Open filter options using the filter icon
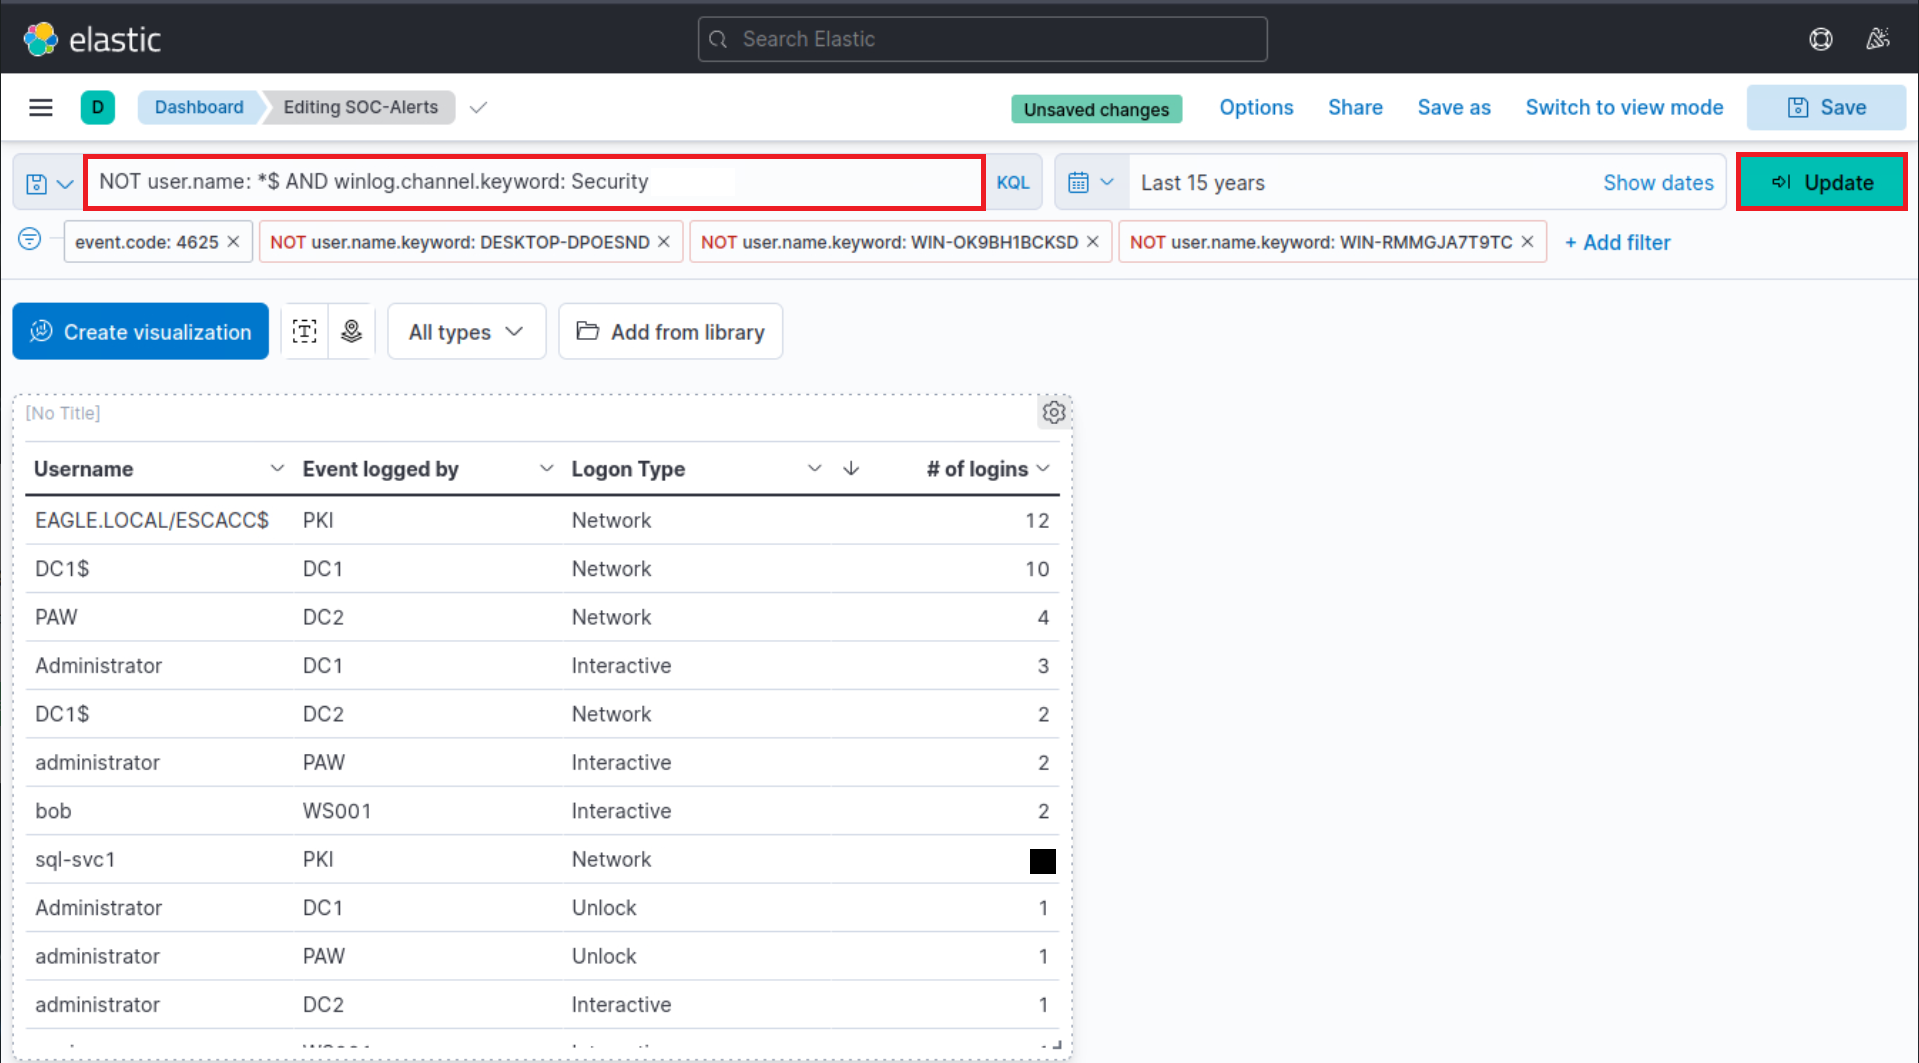1919x1063 pixels. click(x=29, y=240)
